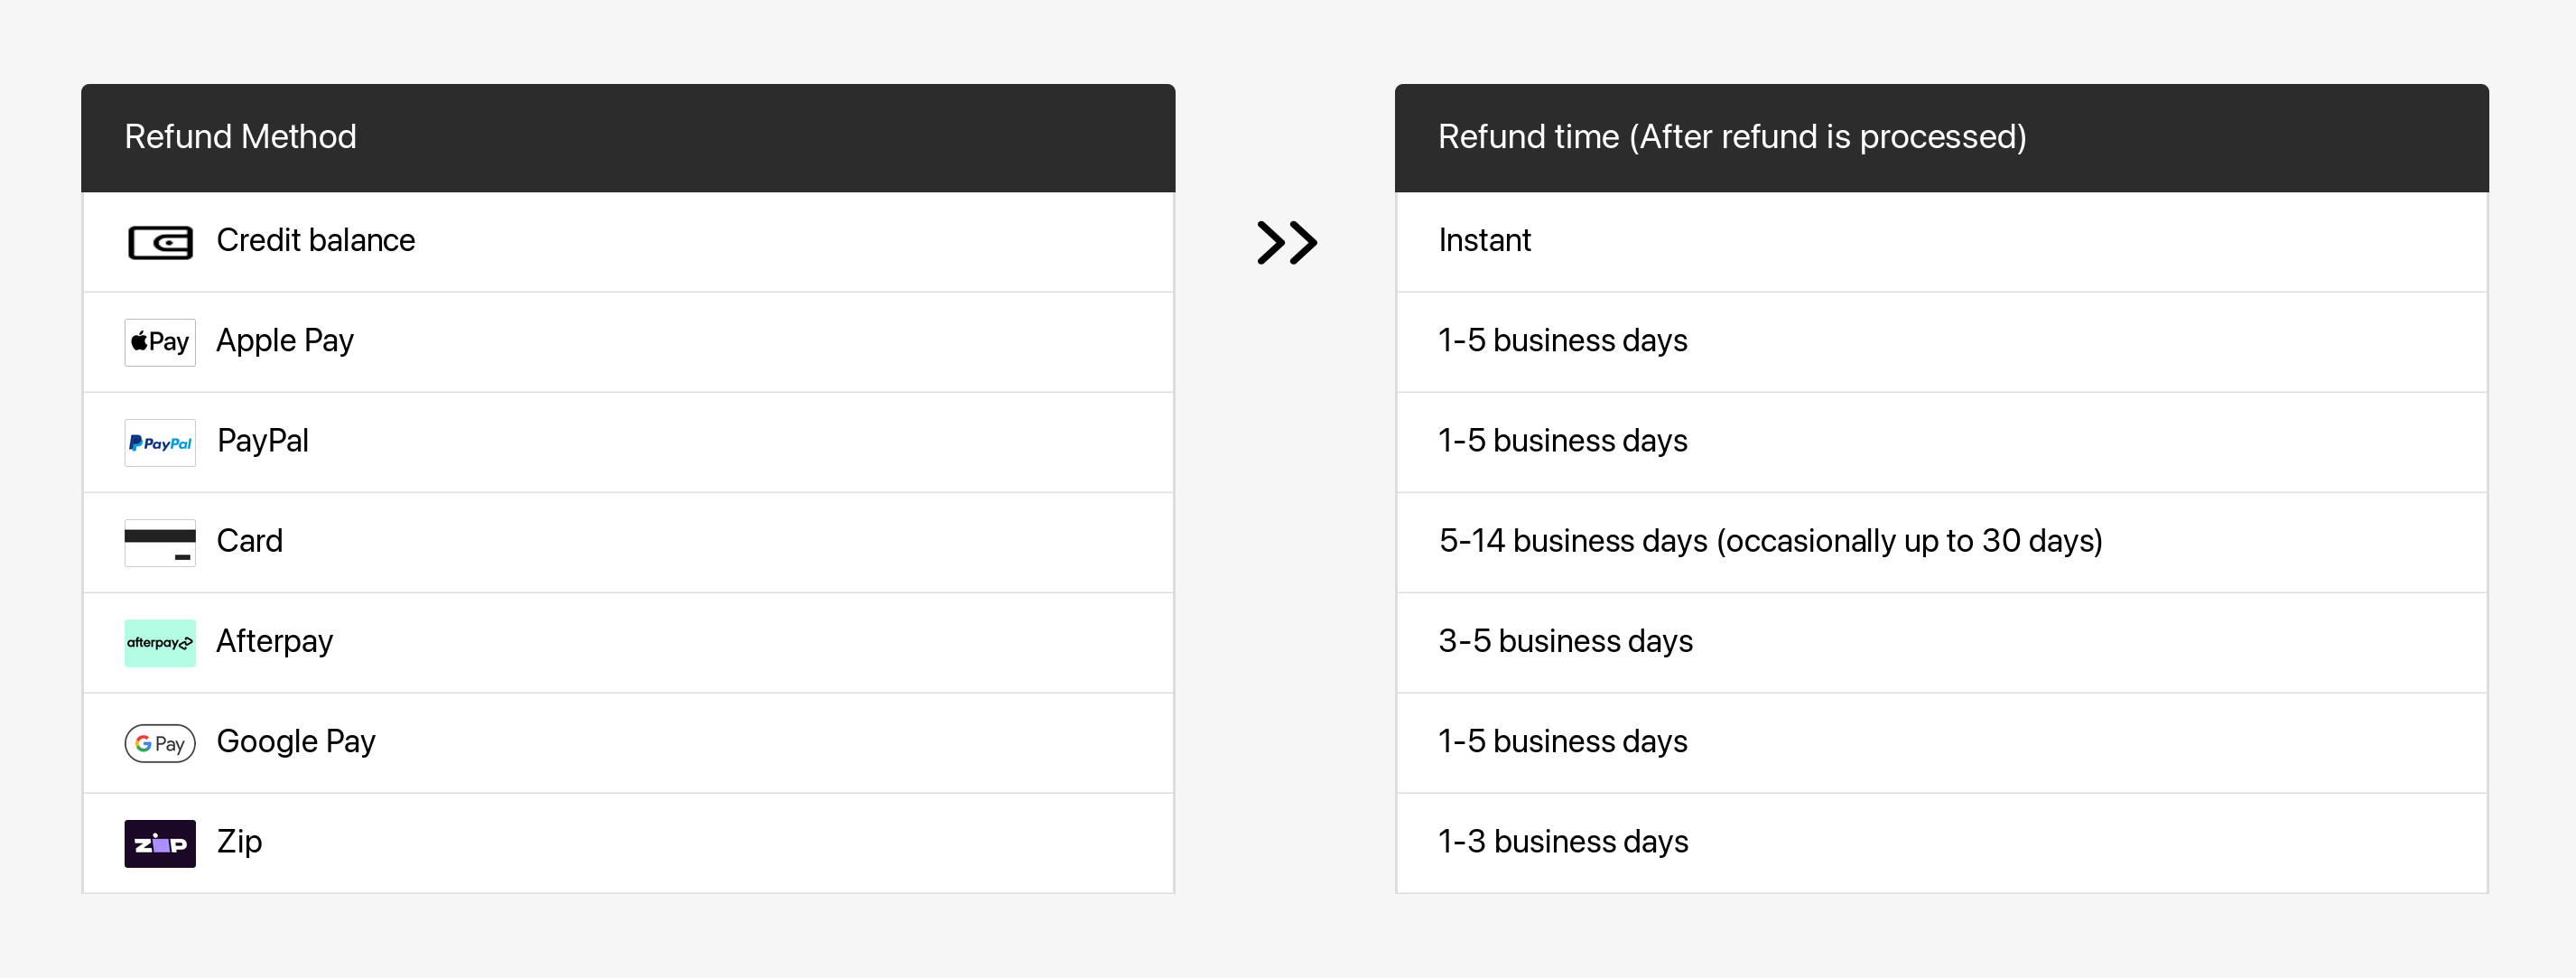Screen dimensions: 2576x978
Task: Click the 5-14 business days card row
Action: coord(1941,542)
